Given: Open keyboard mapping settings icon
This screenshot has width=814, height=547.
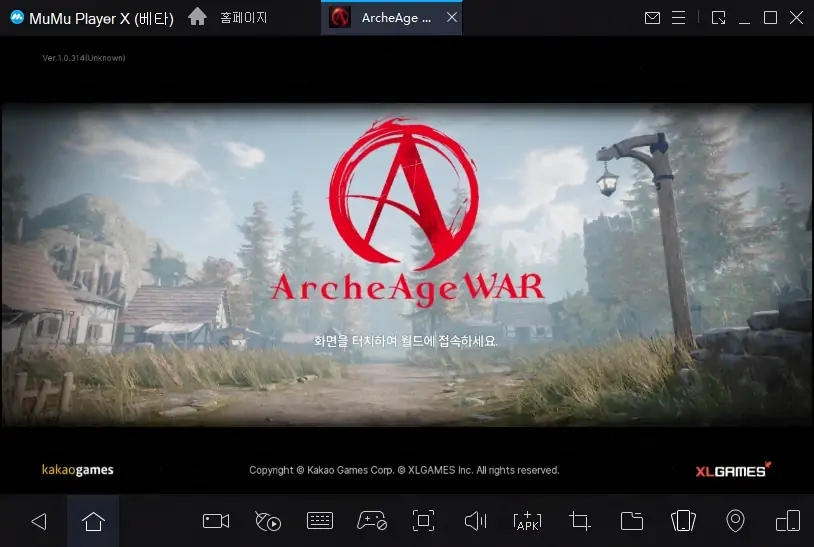Looking at the screenshot, I should 320,521.
